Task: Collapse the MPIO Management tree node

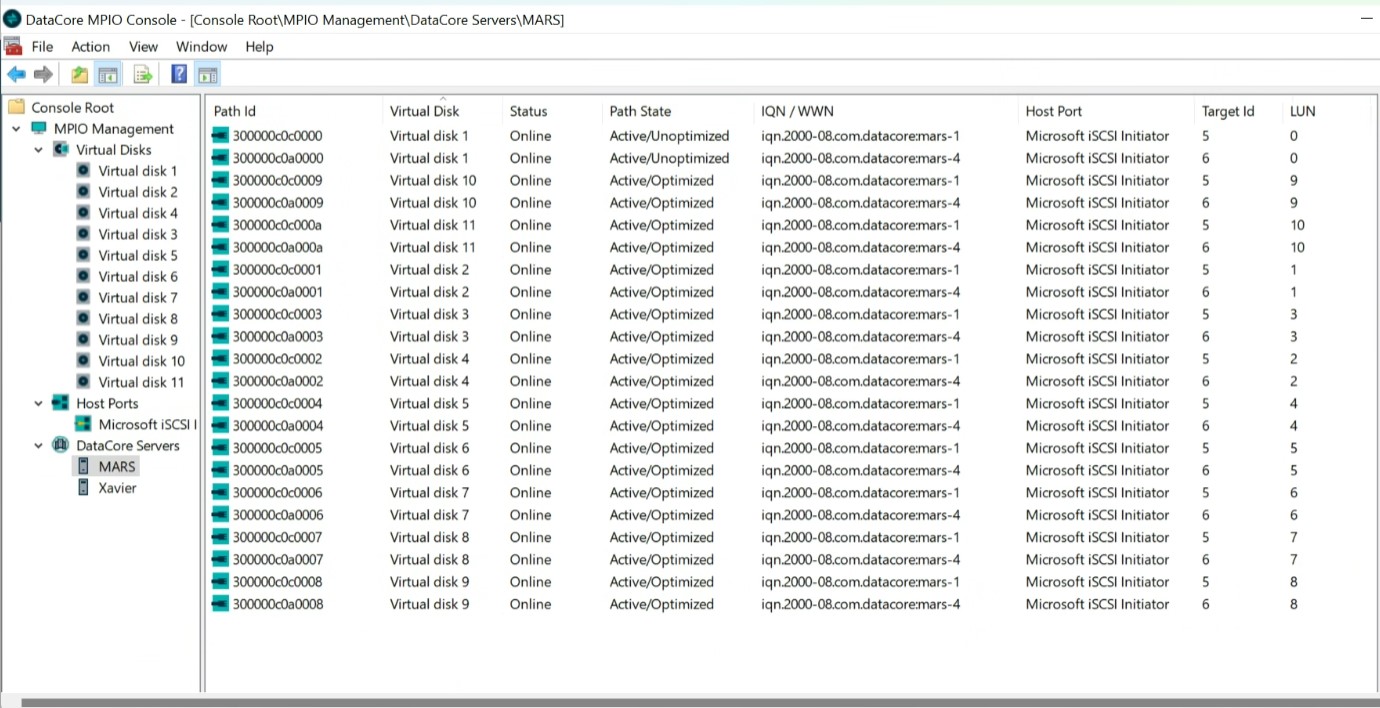Action: [16, 129]
